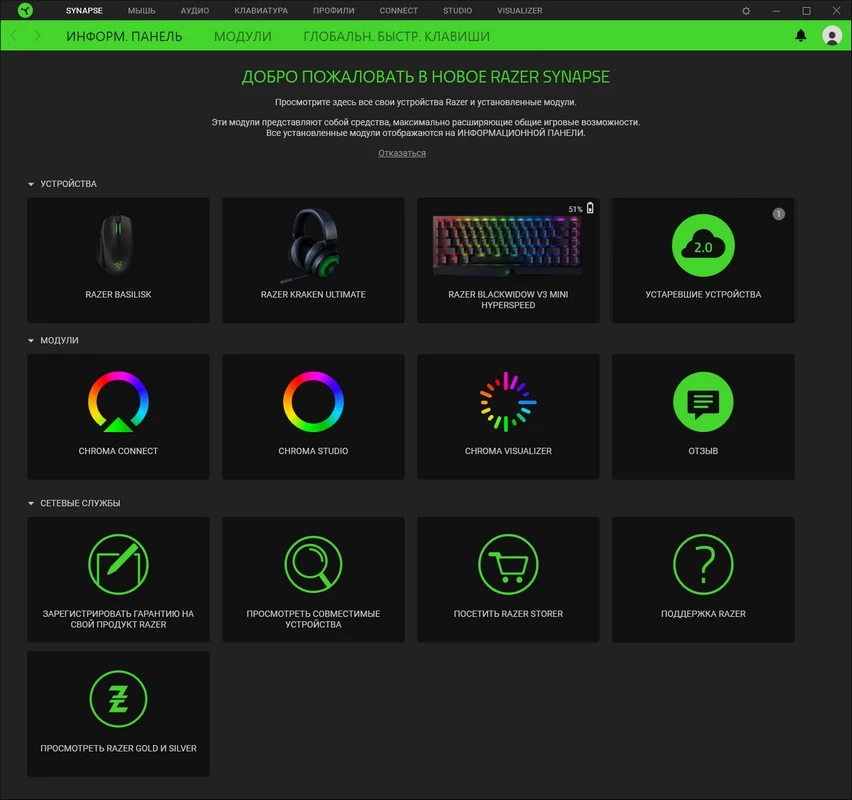The height and width of the screenshot is (800, 852).
Task: Open the view compatible devices magnifier icon
Action: pos(313,564)
